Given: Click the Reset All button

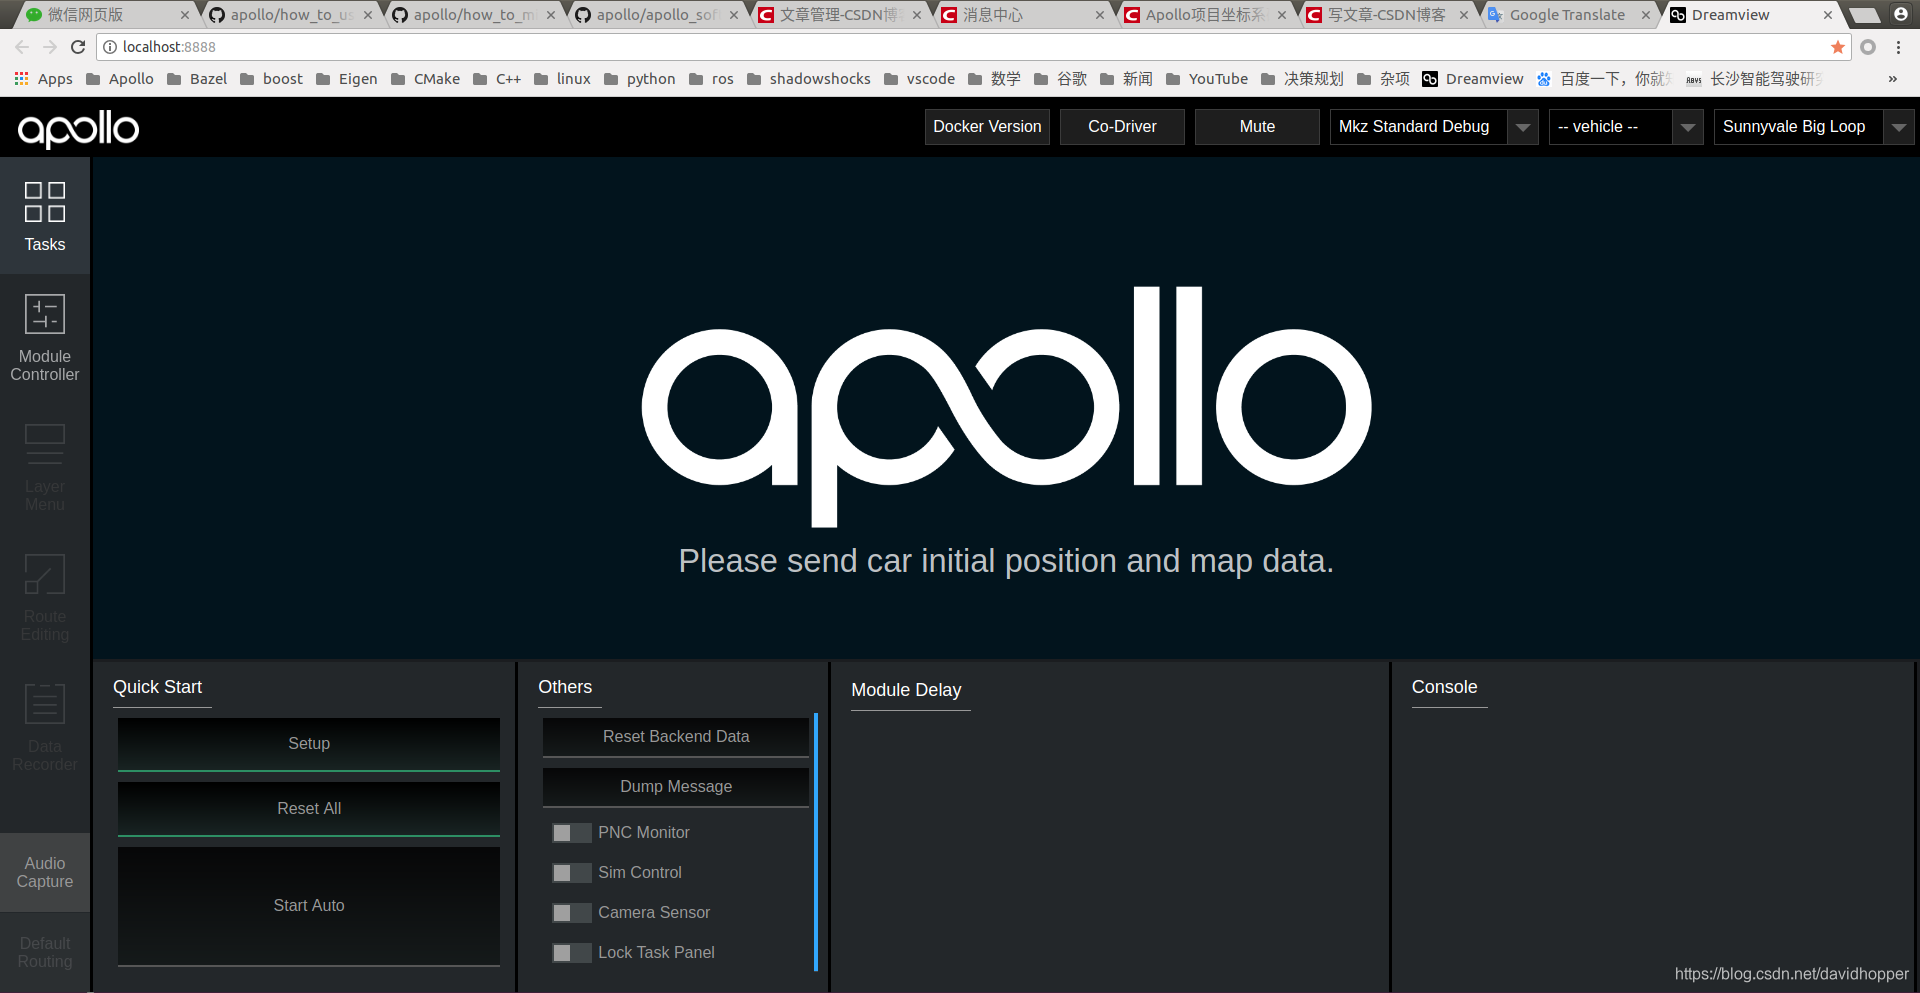Looking at the screenshot, I should (x=309, y=809).
